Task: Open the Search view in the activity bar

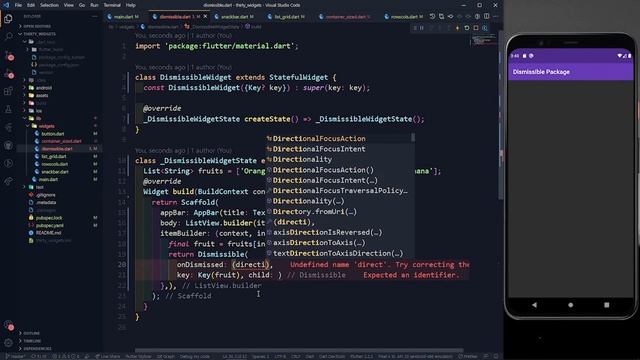Action: (x=8, y=37)
